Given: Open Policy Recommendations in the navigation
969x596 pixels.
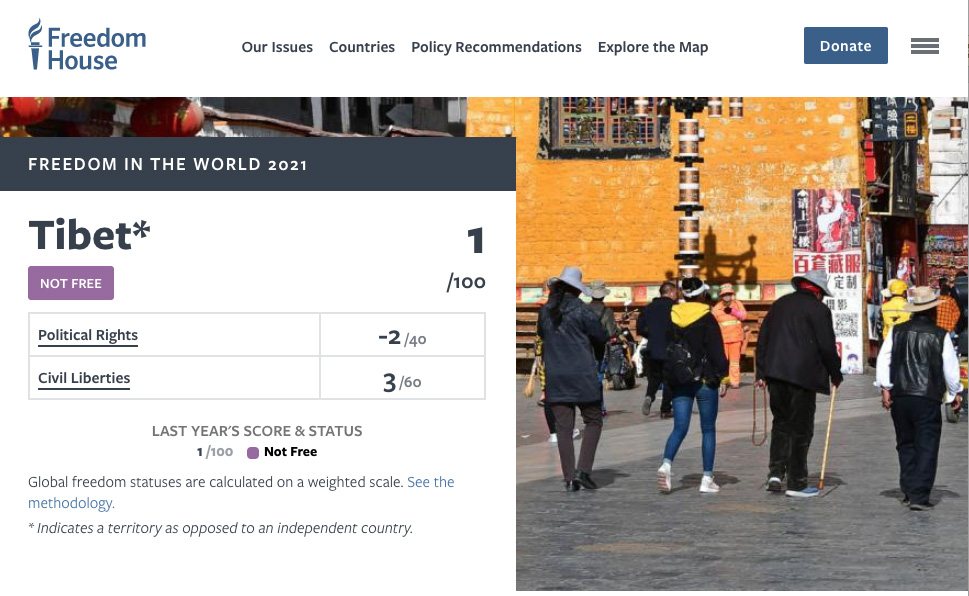Looking at the screenshot, I should point(496,47).
